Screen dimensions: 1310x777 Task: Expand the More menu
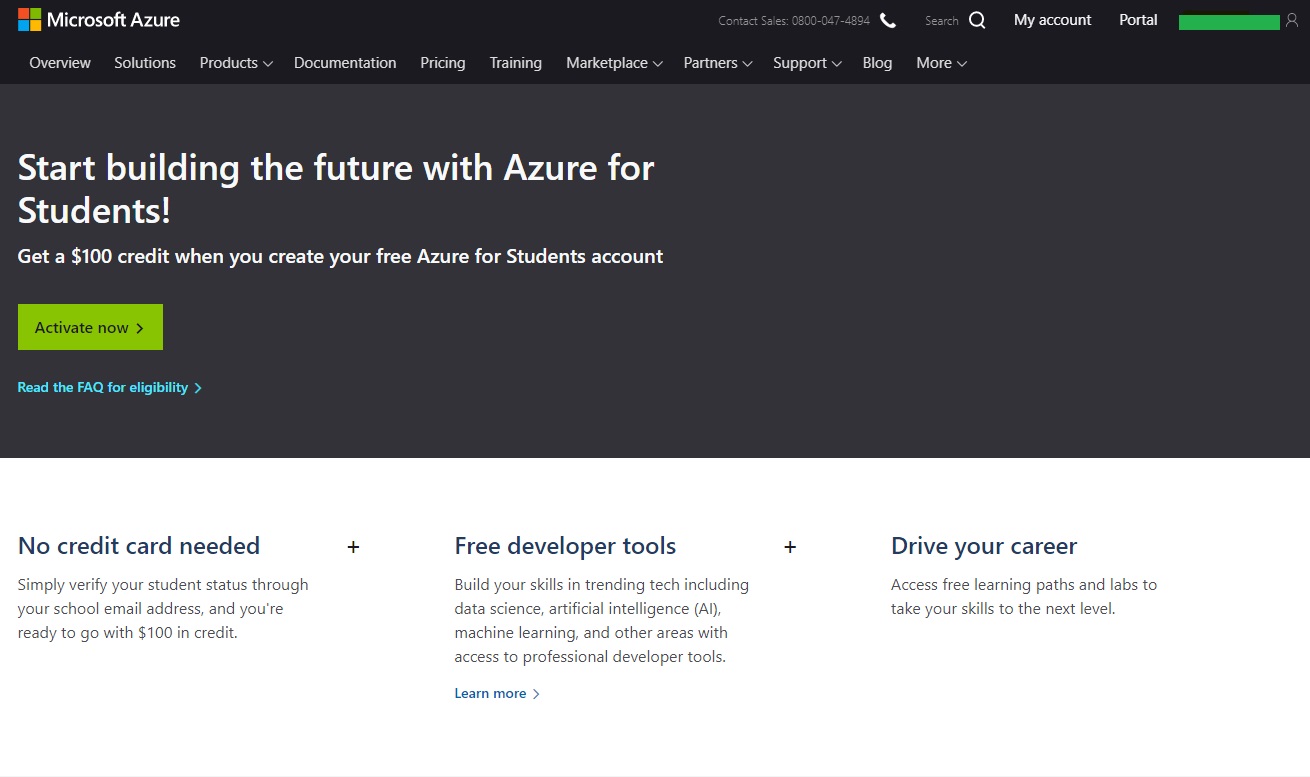[941, 63]
